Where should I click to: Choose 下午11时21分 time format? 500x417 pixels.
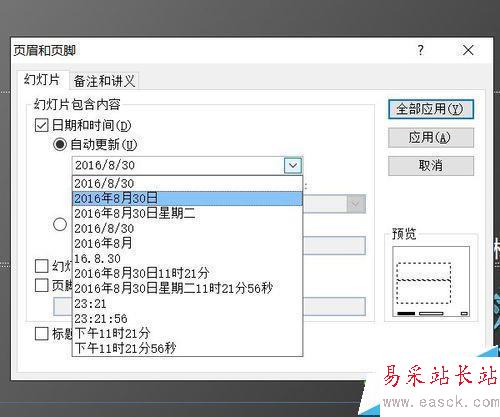(x=187, y=334)
